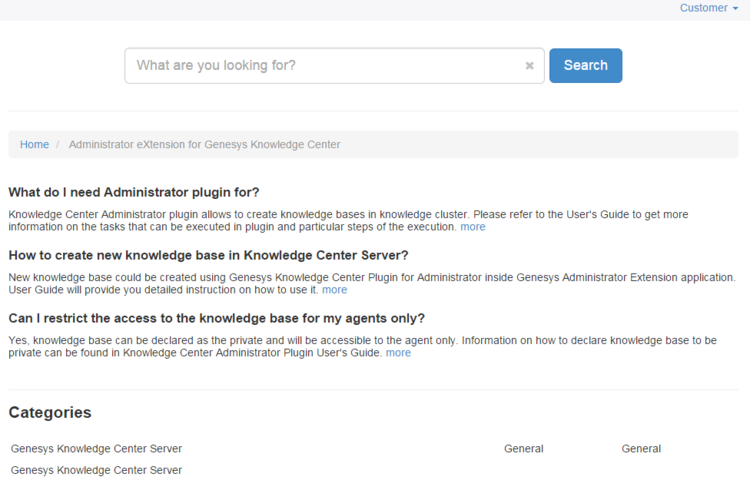
Task: Select the 'Genesys Knowledge Center Server' category below the first one
Action: [96, 470]
